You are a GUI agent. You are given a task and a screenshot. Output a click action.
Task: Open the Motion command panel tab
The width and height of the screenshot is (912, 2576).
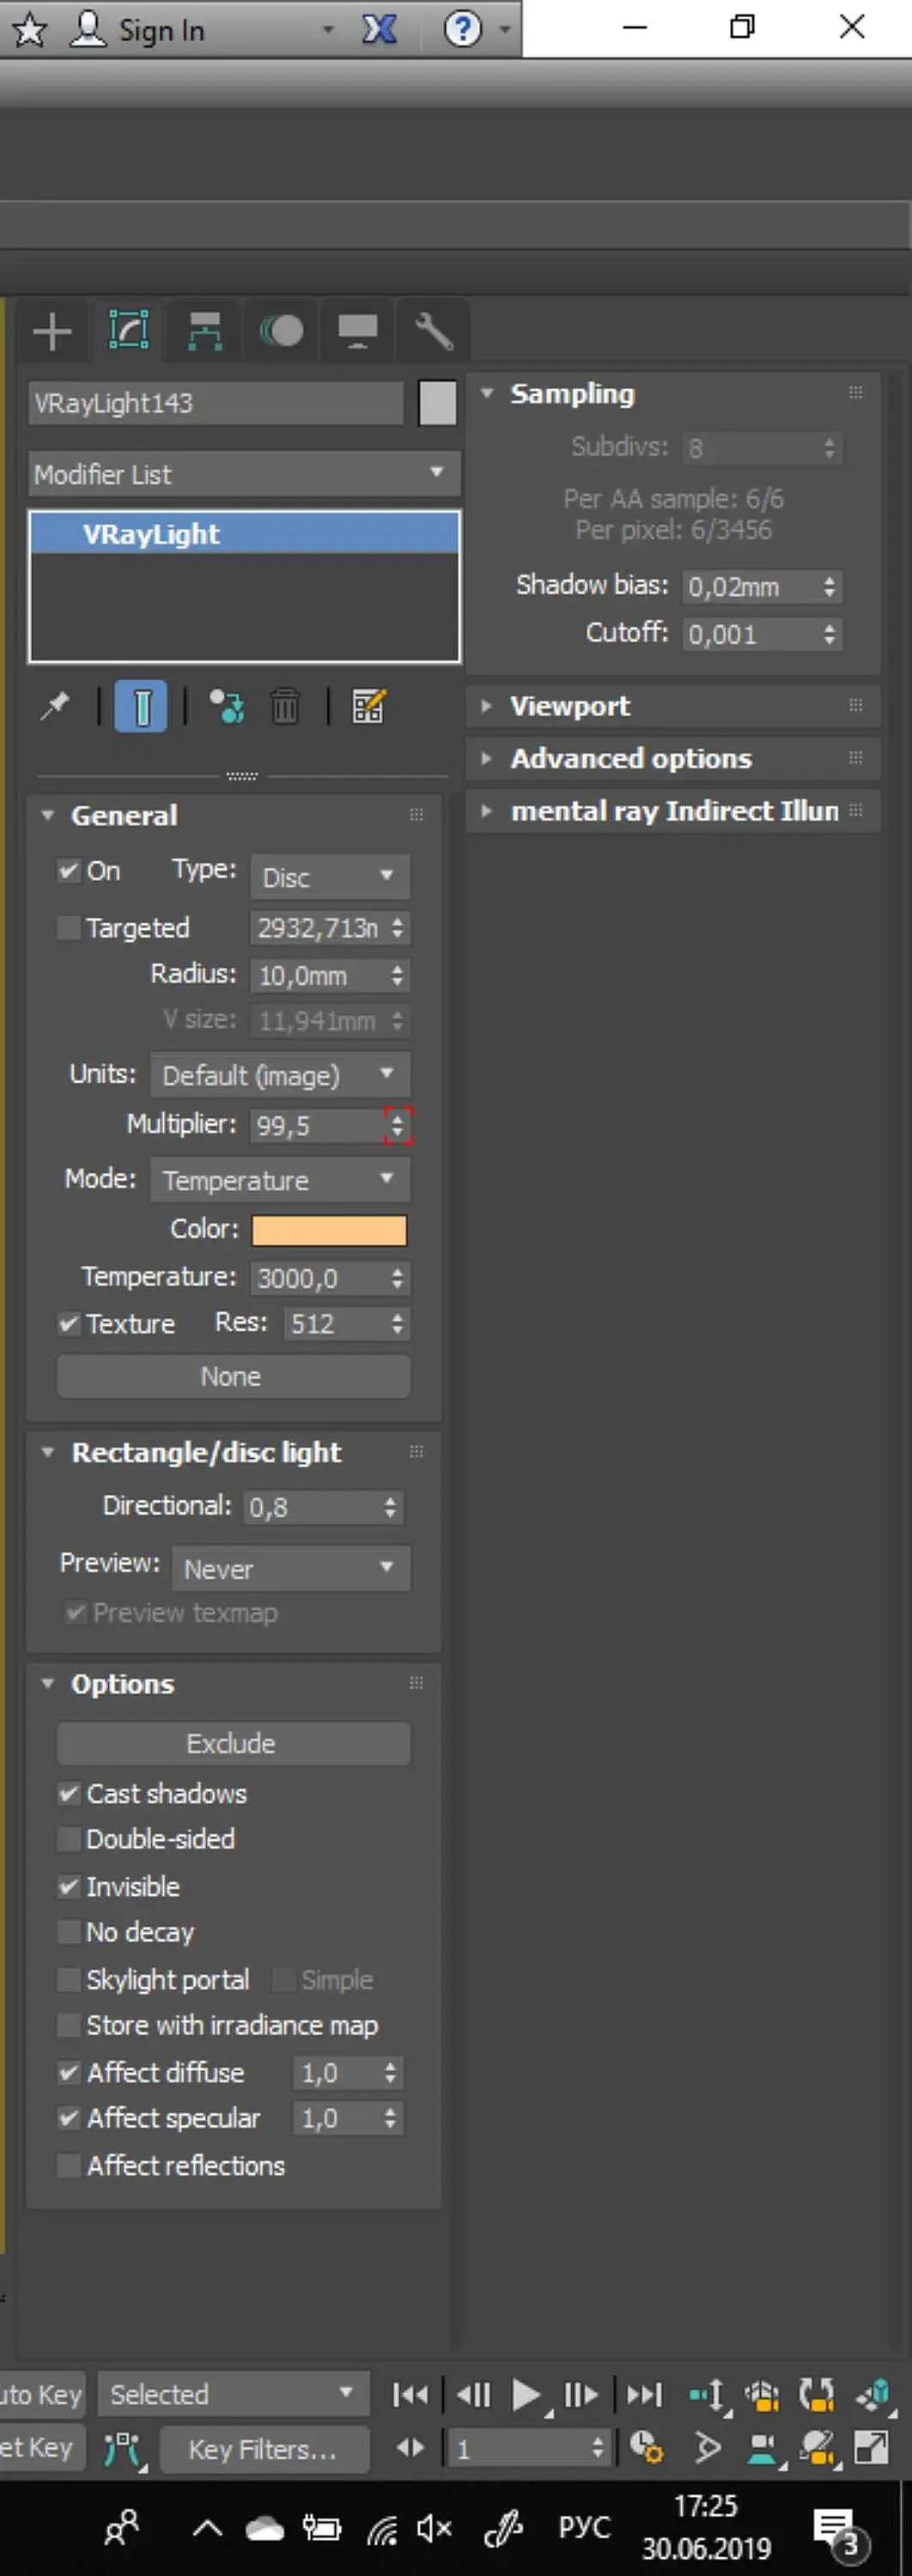[282, 330]
